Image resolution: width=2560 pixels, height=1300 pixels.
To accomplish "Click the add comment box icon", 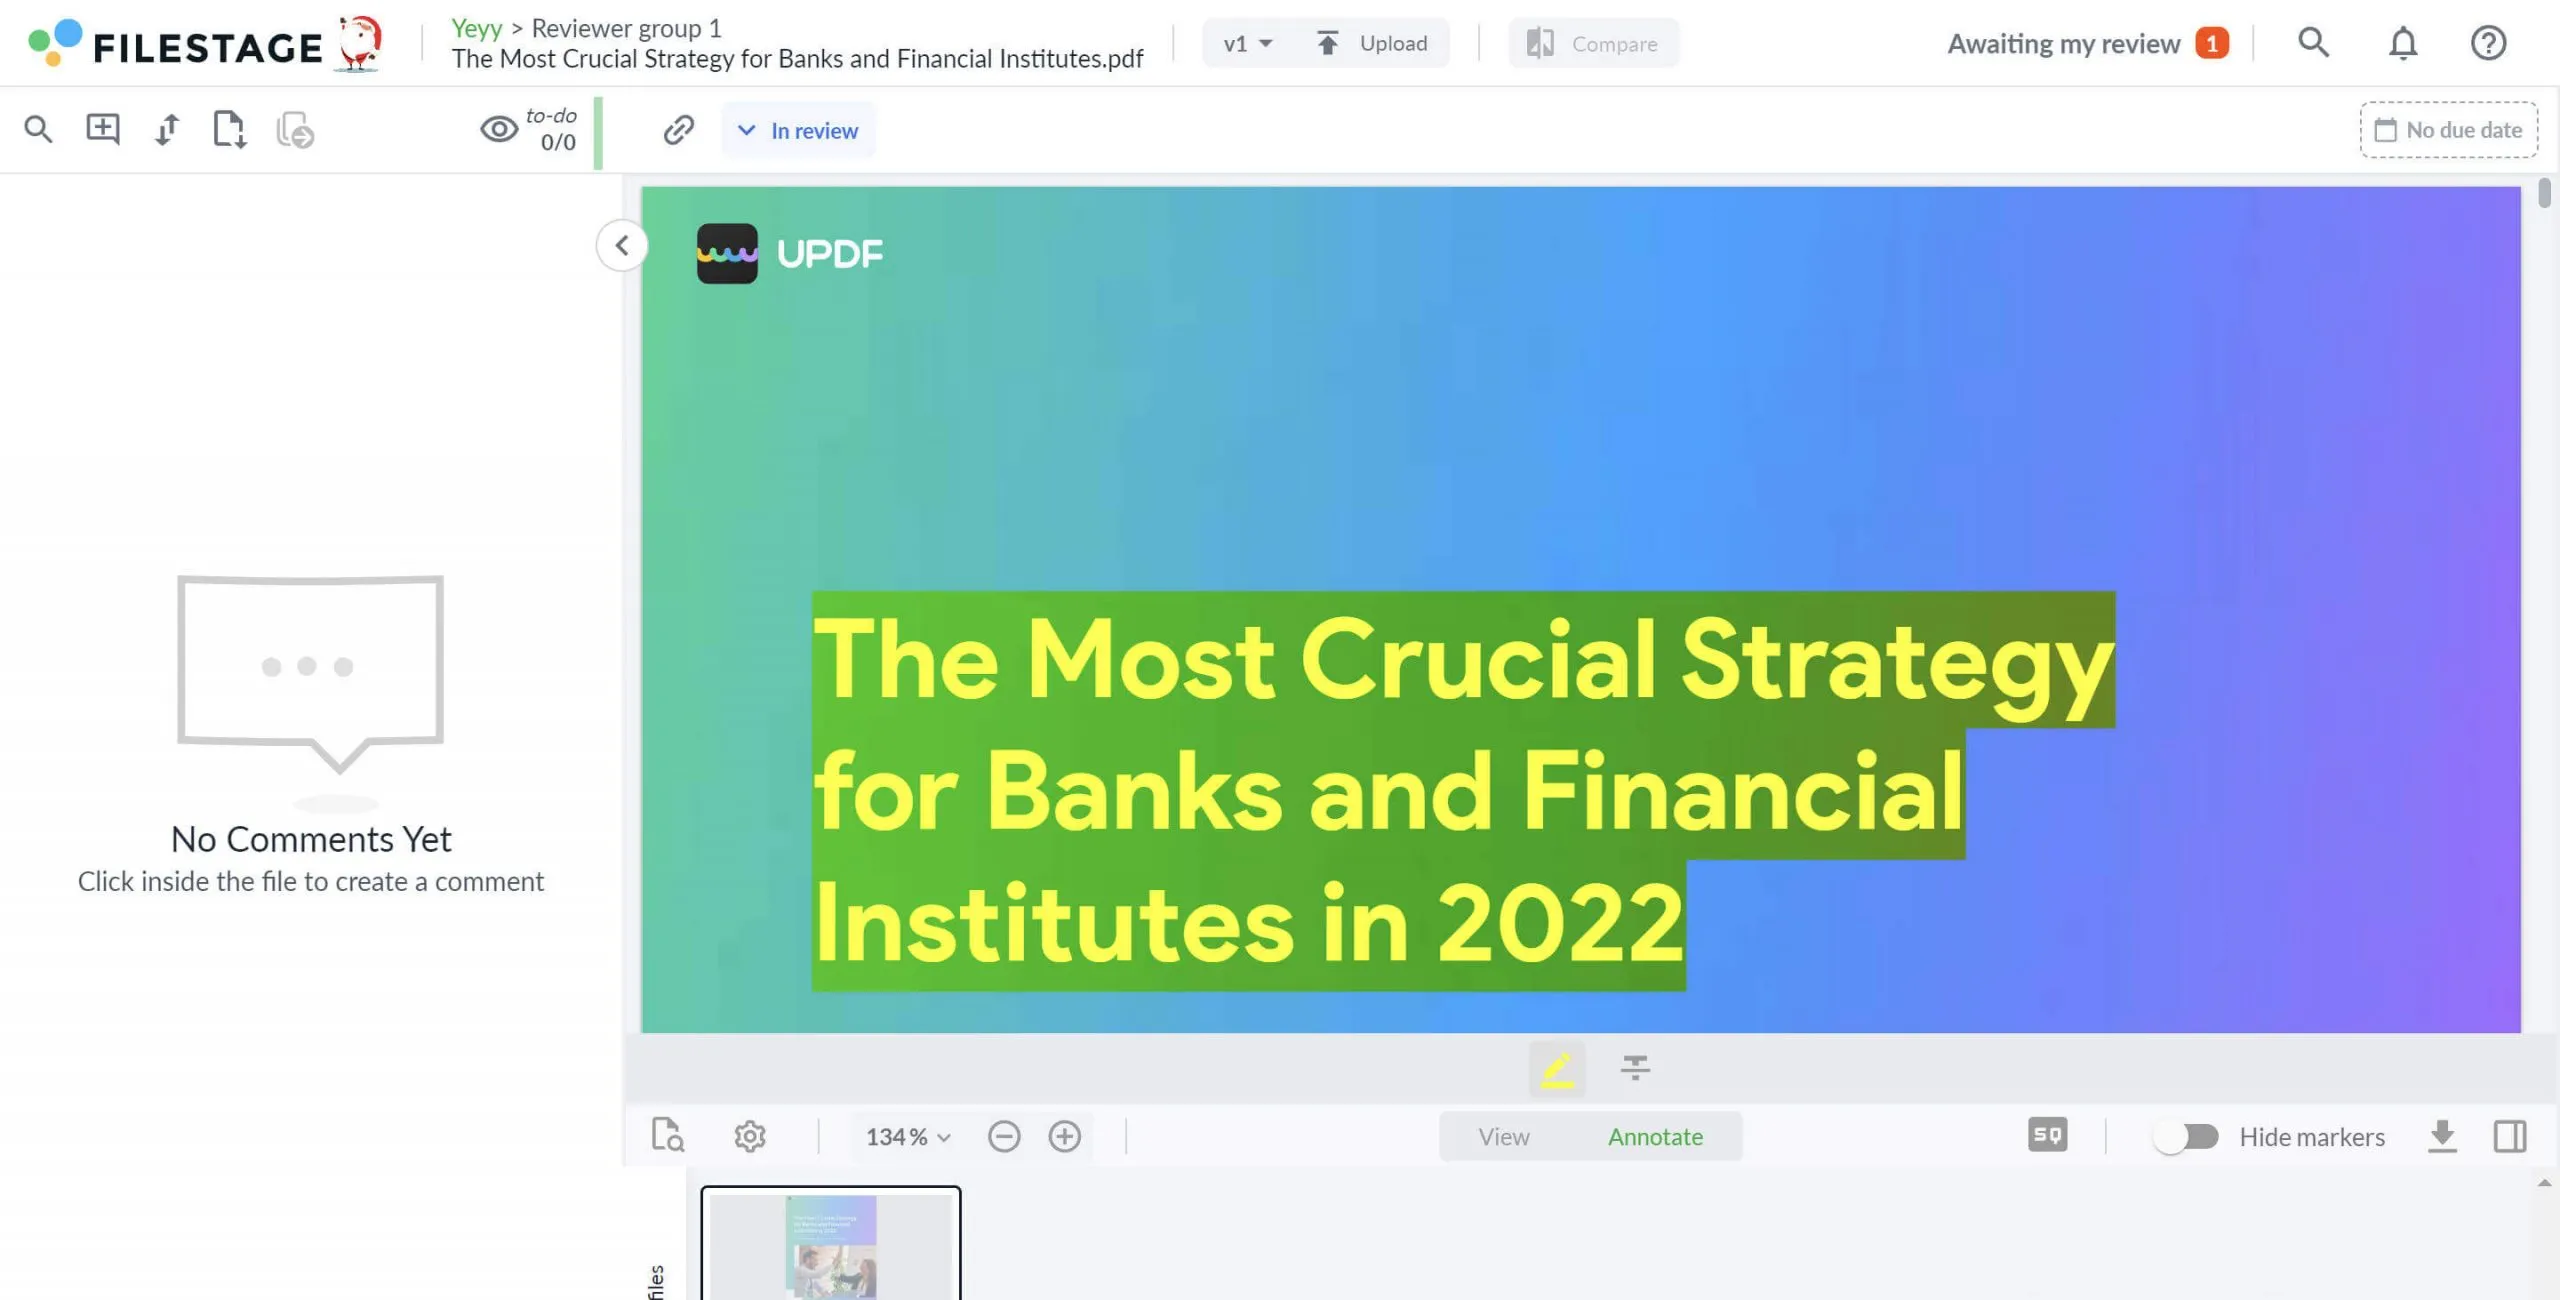I will 103,129.
